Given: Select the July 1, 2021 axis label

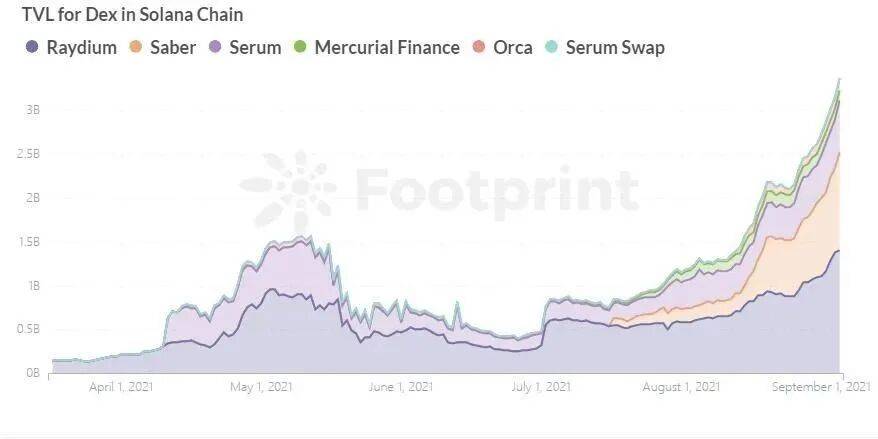Looking at the screenshot, I should (x=540, y=386).
